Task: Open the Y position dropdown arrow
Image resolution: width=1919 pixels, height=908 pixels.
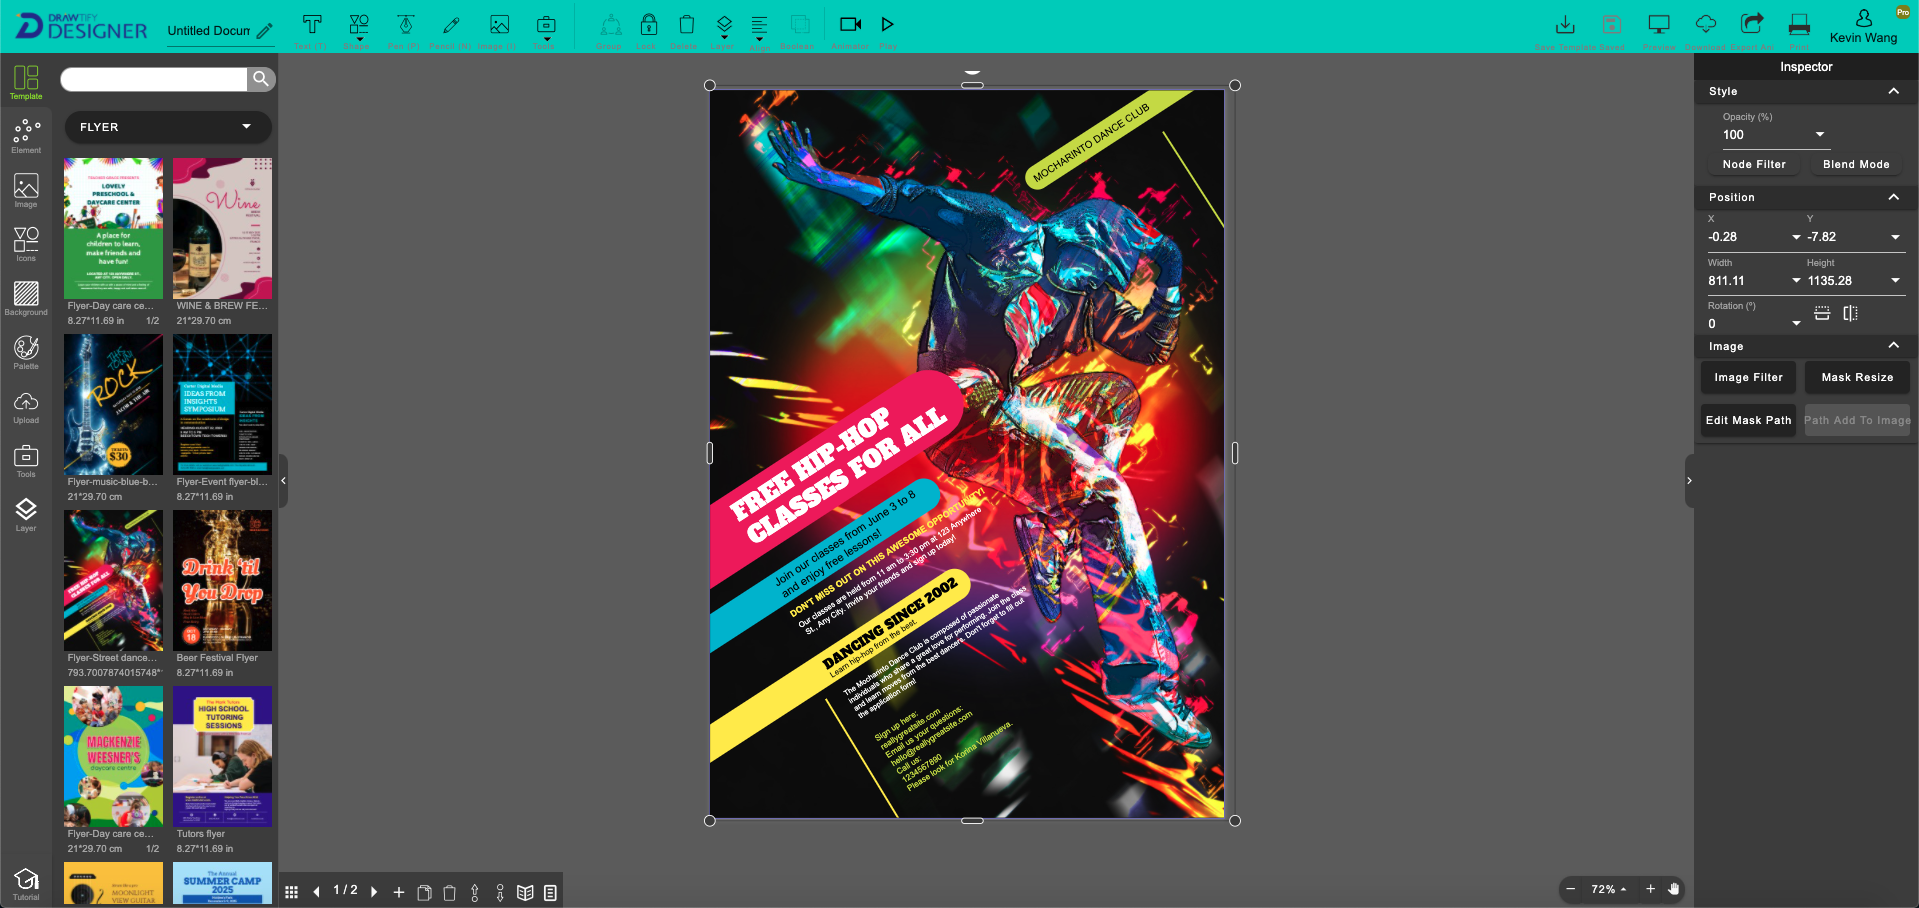Action: 1895,237
